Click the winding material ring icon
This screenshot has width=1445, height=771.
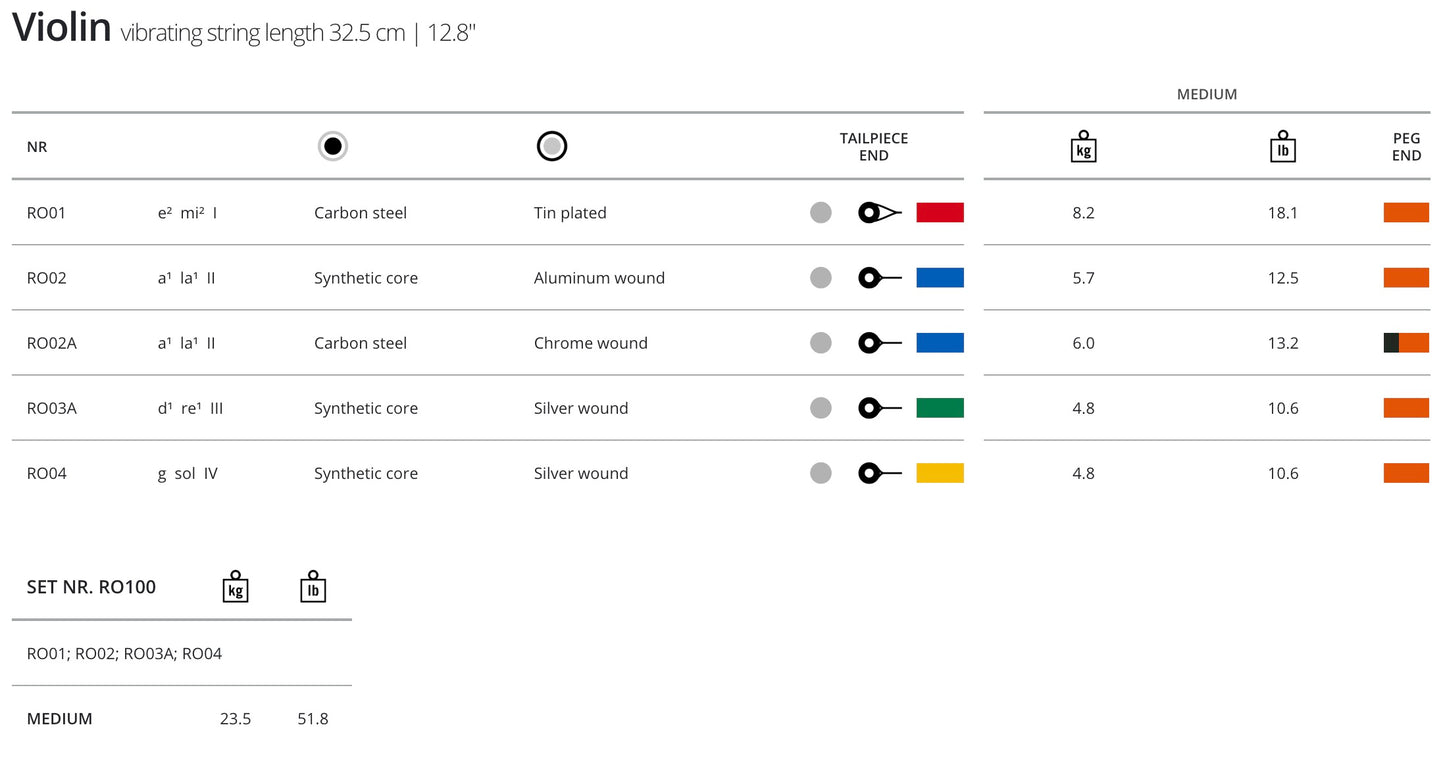click(552, 147)
